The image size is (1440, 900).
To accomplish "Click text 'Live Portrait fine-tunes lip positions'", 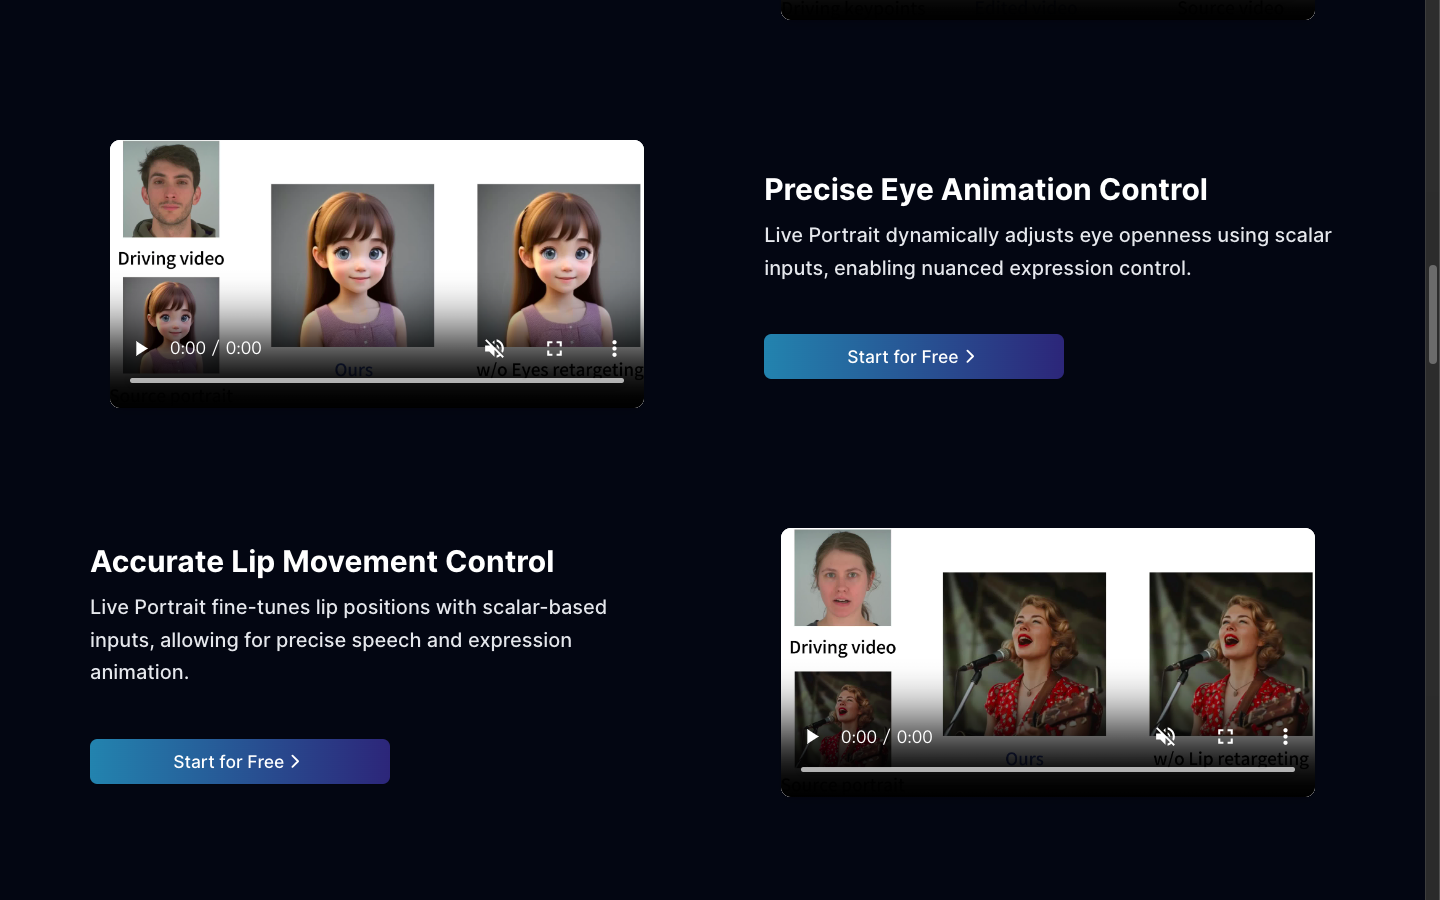I will tap(283, 607).
